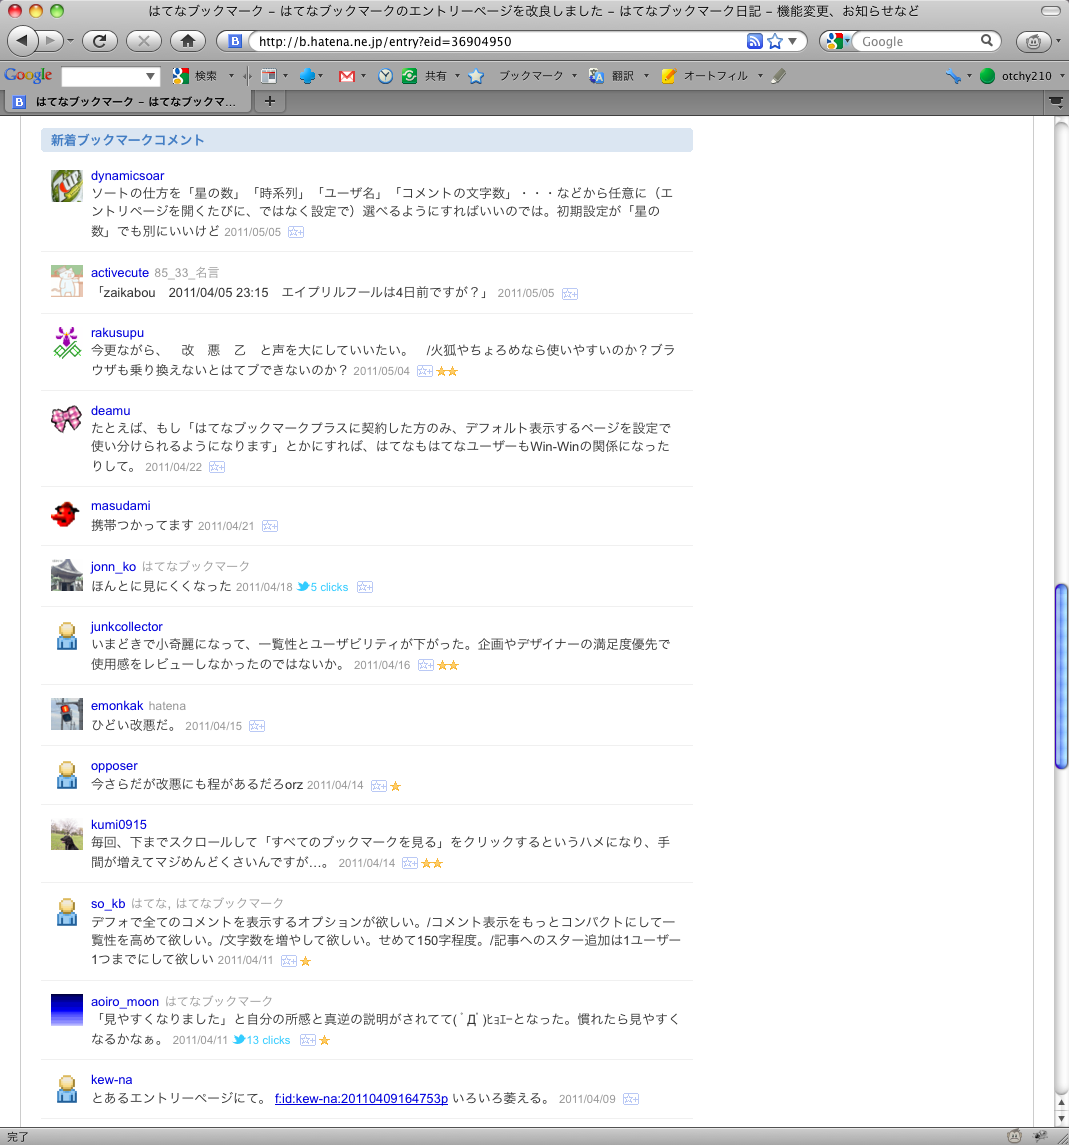Image resolution: width=1069 pixels, height=1145 pixels.
Task: Focus the Google search field in navigation bar
Action: pyautogui.click(x=917, y=42)
